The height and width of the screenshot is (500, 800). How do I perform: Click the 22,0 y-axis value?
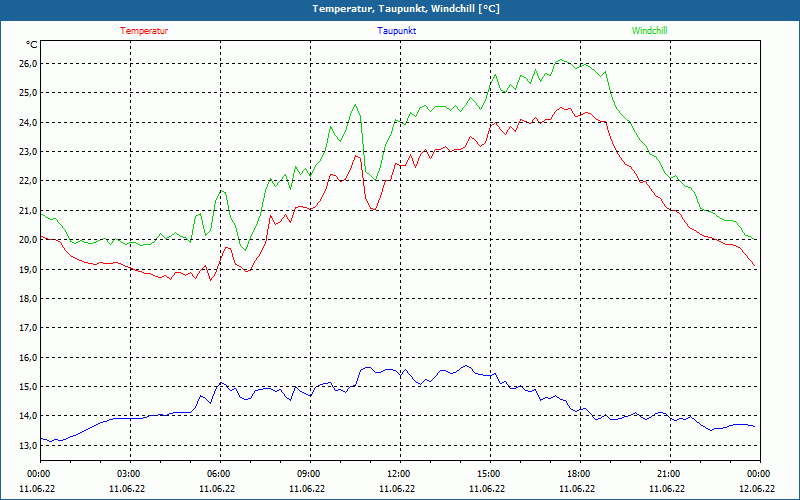pos(29,181)
